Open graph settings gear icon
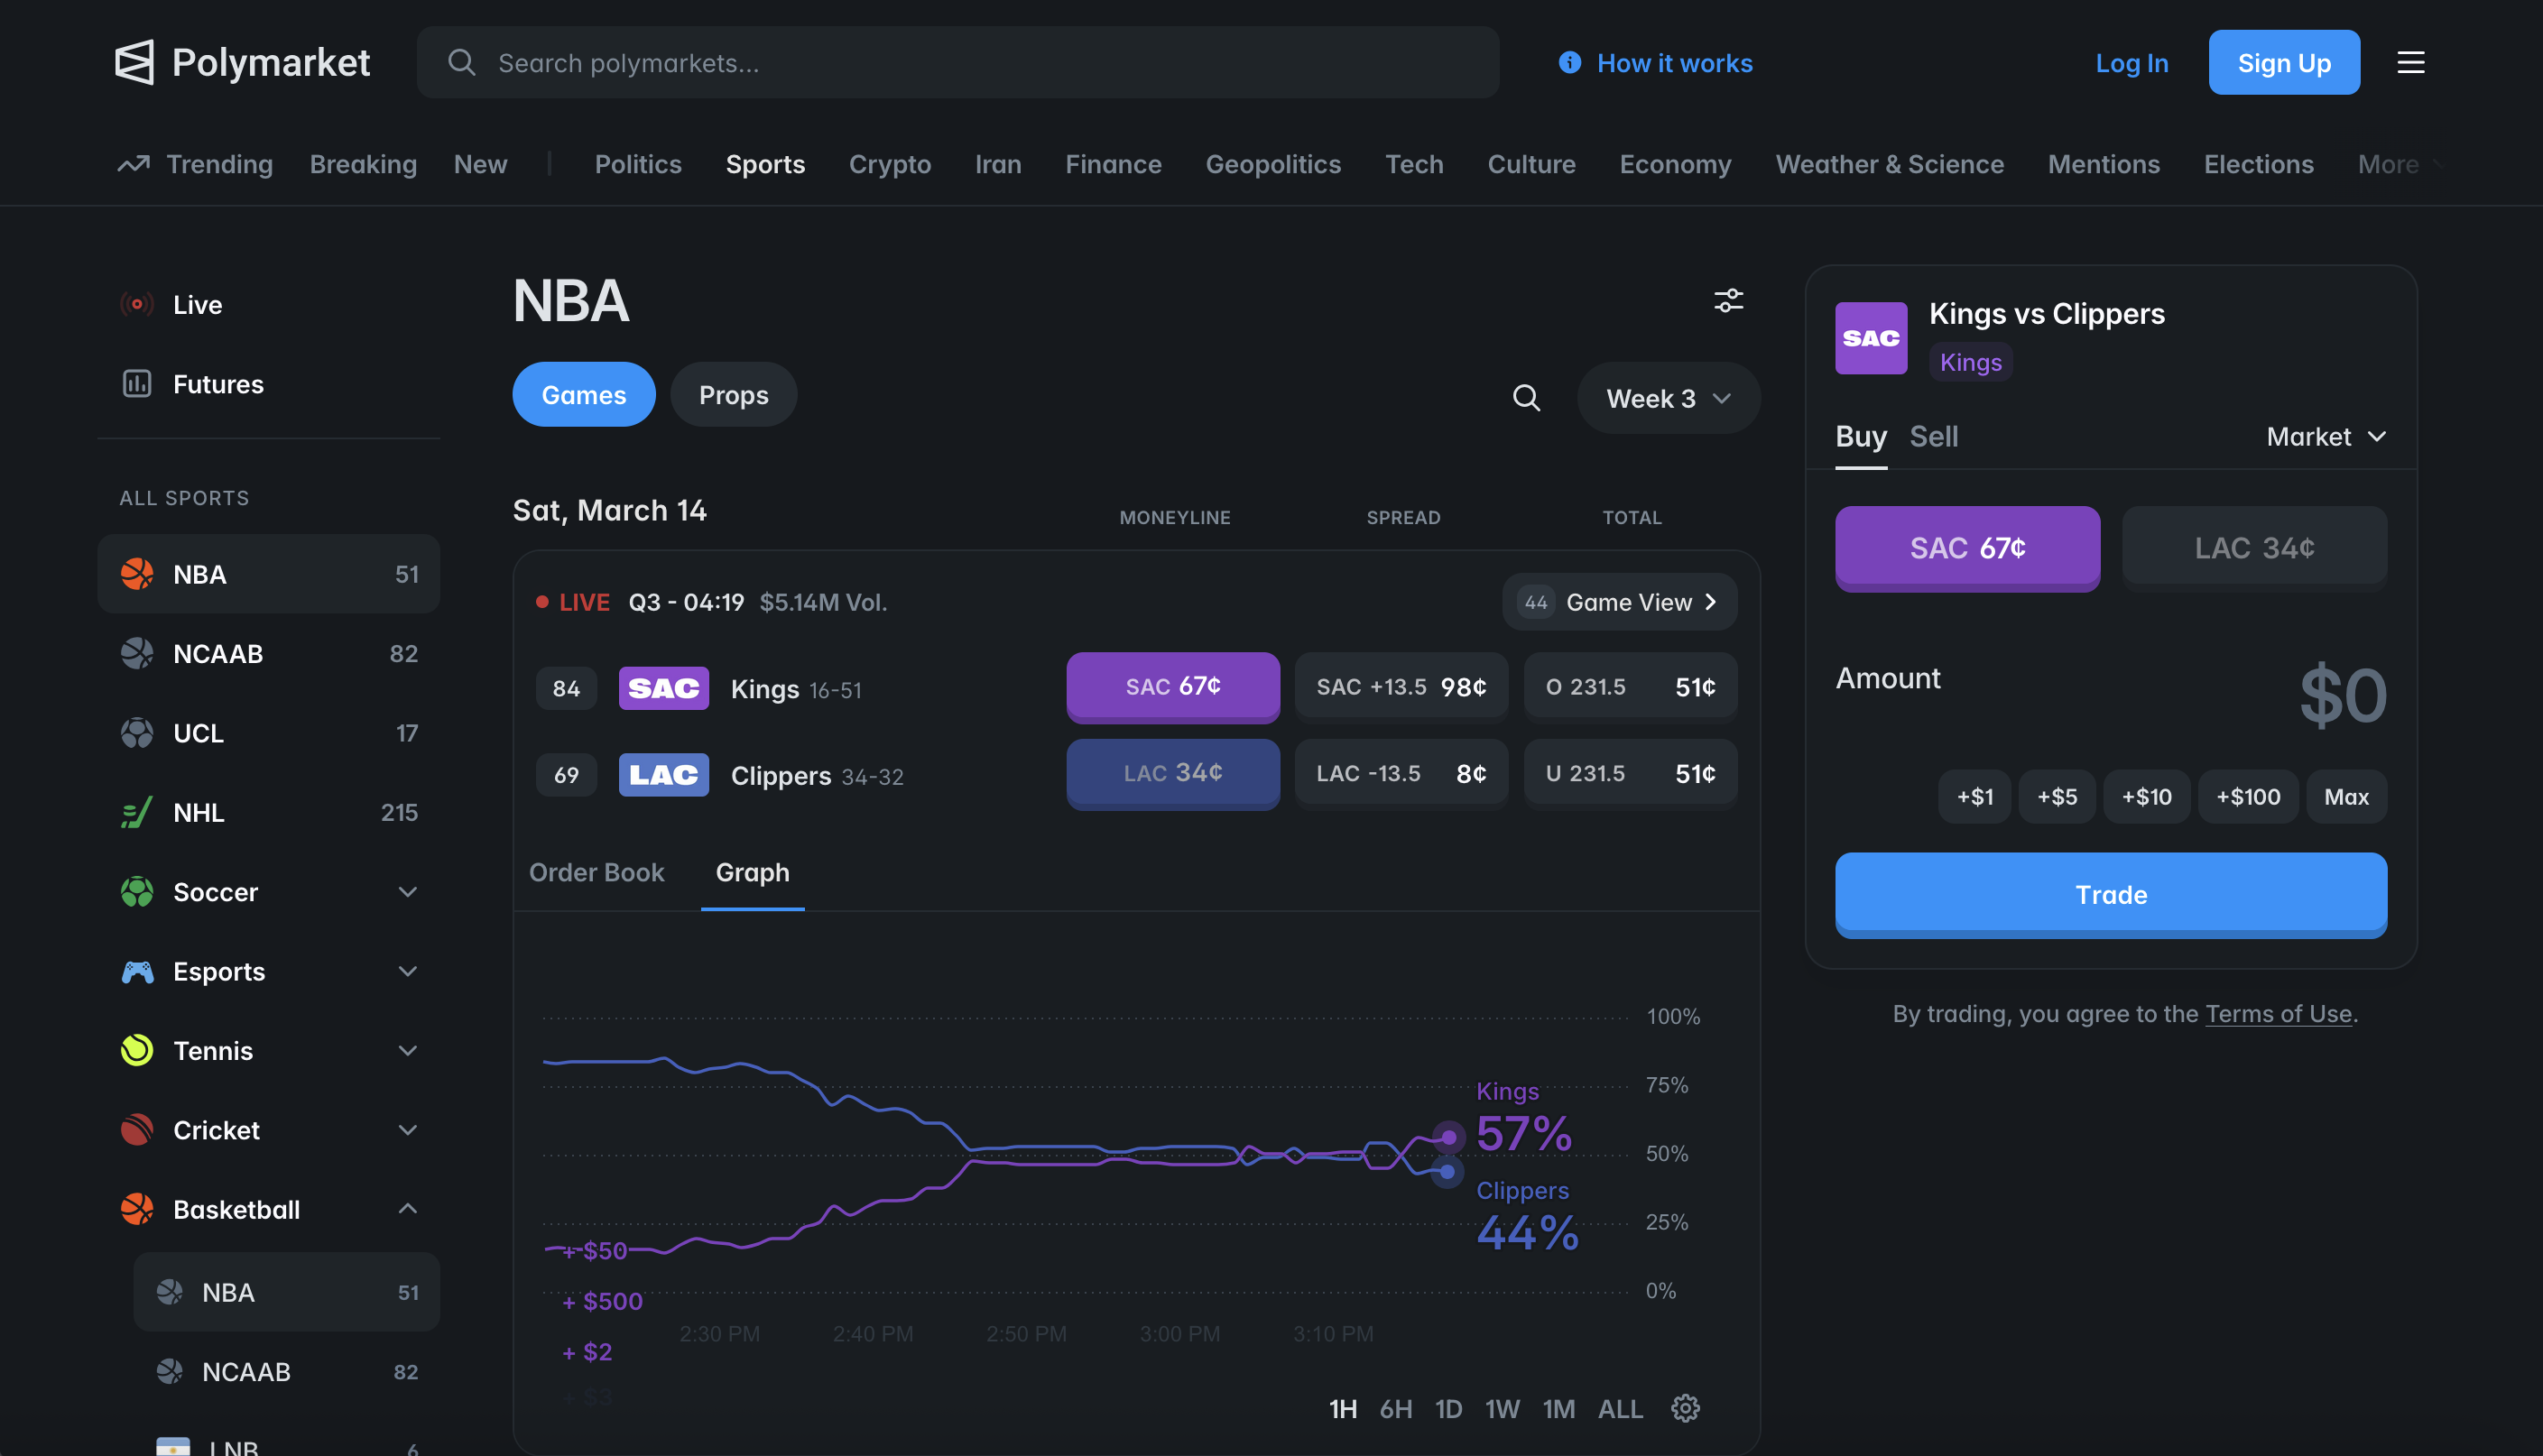The height and width of the screenshot is (1456, 2543). 1685,1408
